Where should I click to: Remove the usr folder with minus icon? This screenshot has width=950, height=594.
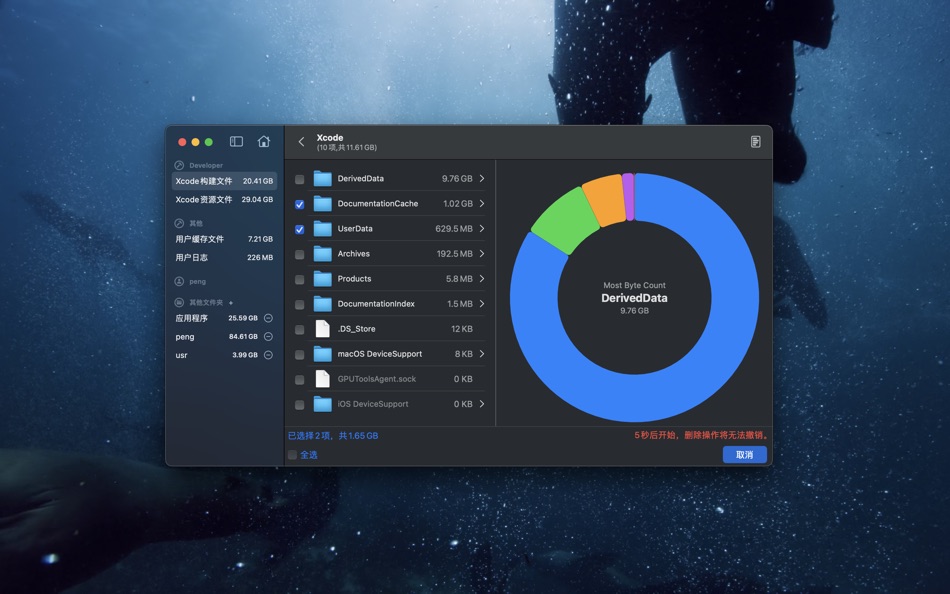pos(268,355)
